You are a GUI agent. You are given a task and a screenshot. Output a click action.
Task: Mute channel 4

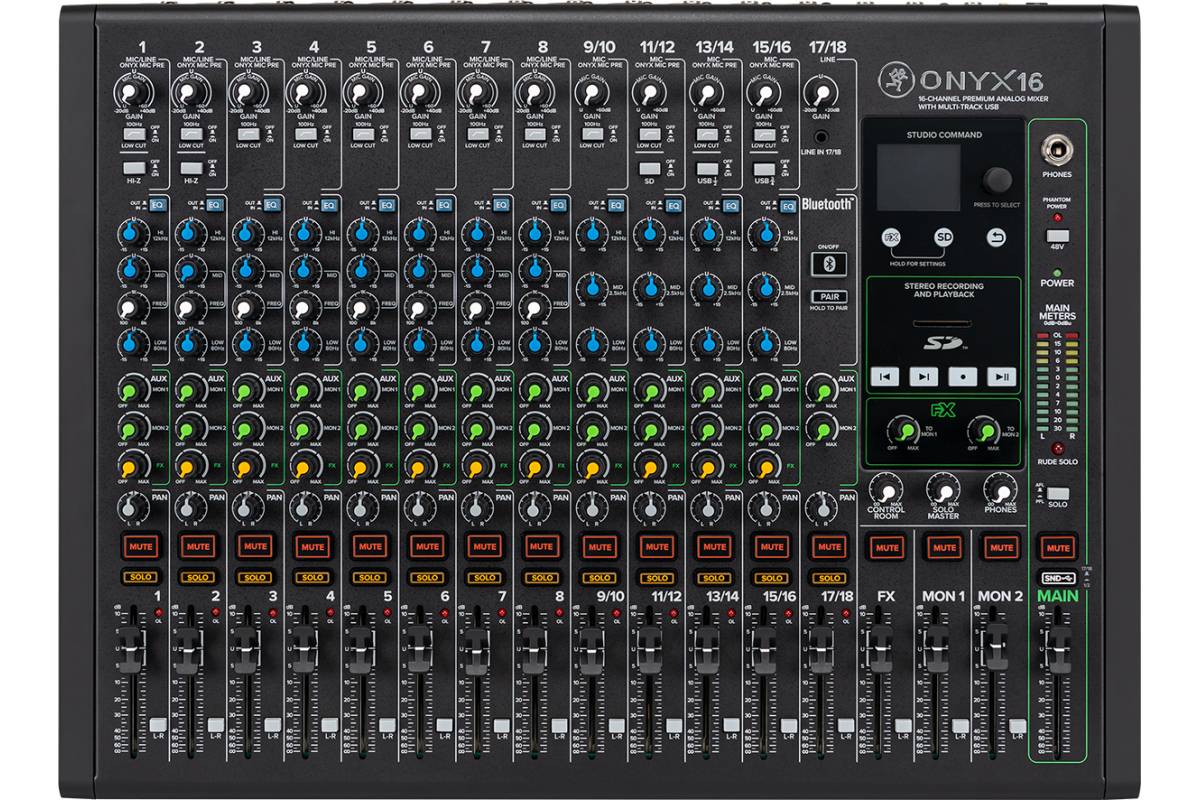click(x=312, y=547)
